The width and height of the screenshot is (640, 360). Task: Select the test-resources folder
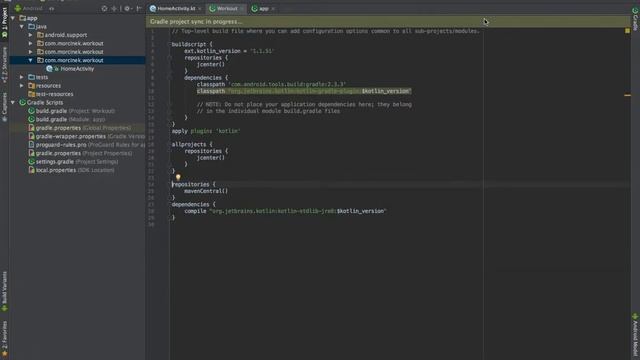(x=51, y=94)
